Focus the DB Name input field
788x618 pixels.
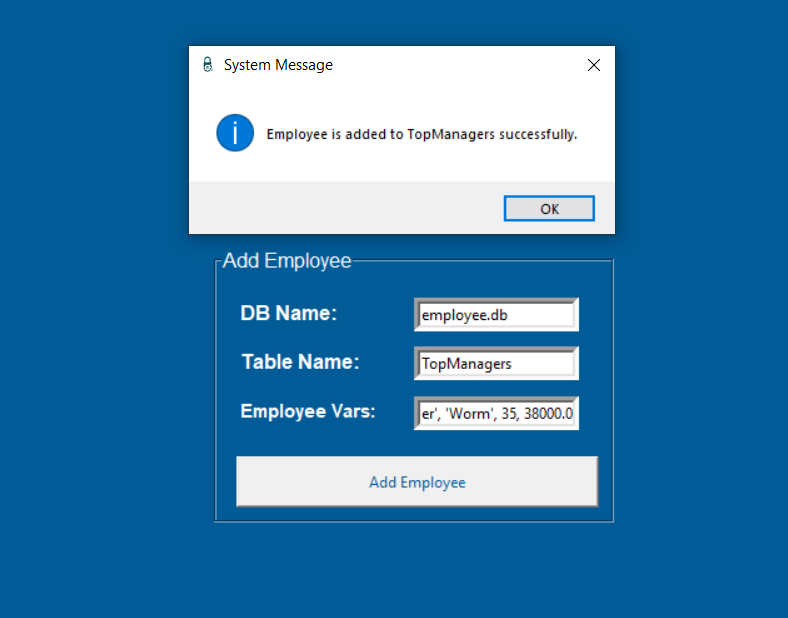(x=496, y=314)
